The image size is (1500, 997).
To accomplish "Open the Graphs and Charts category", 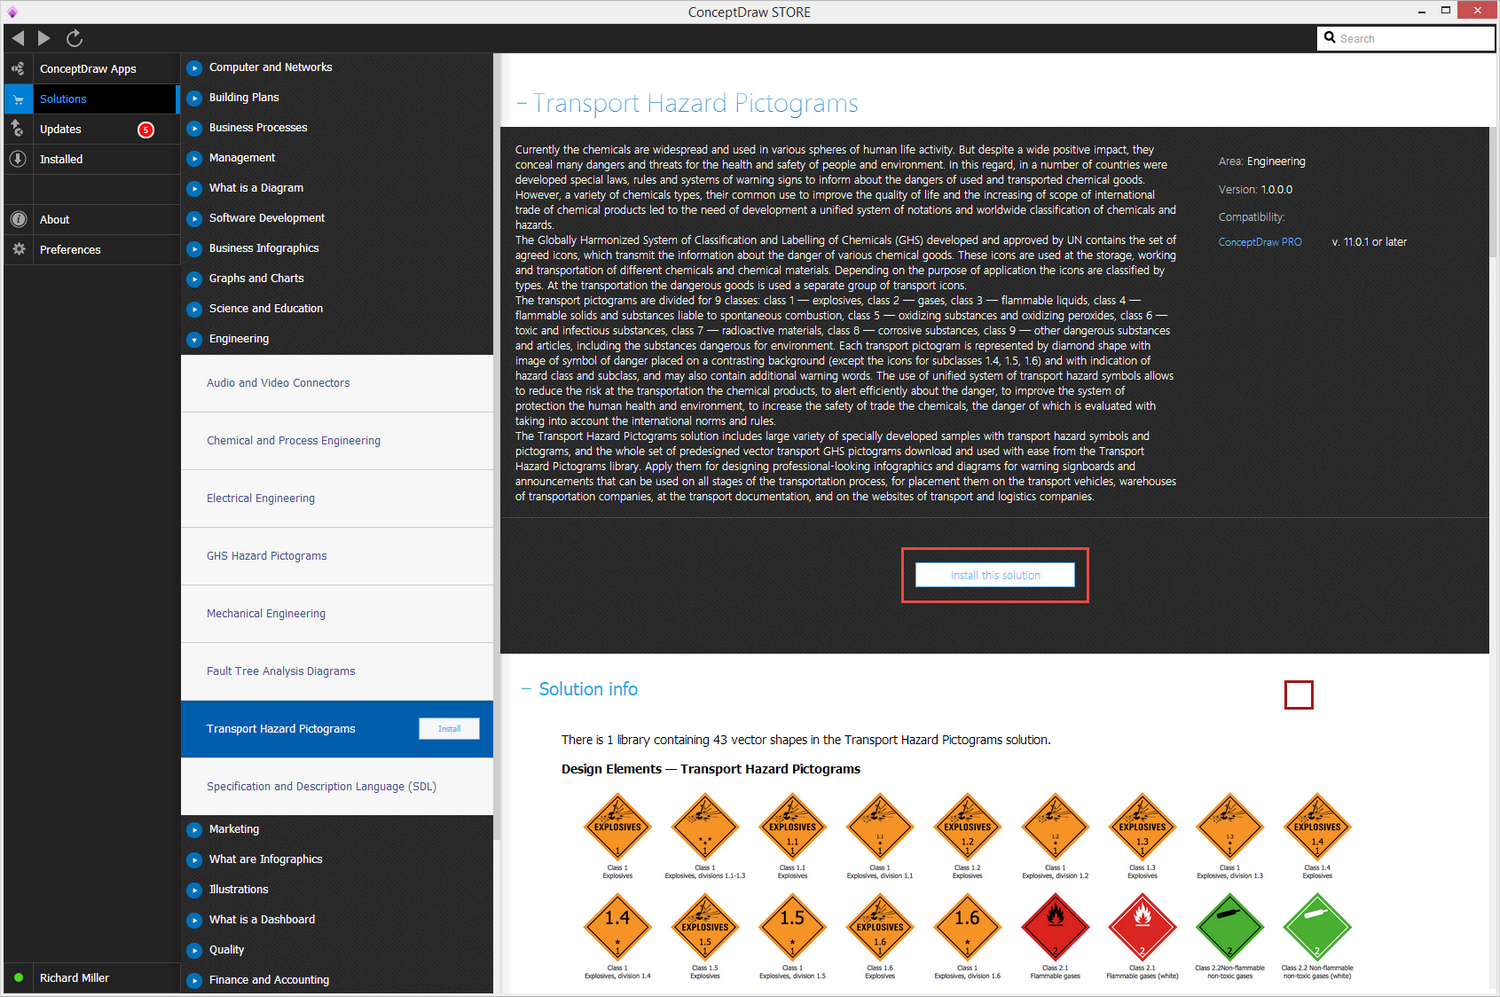I will pyautogui.click(x=256, y=278).
